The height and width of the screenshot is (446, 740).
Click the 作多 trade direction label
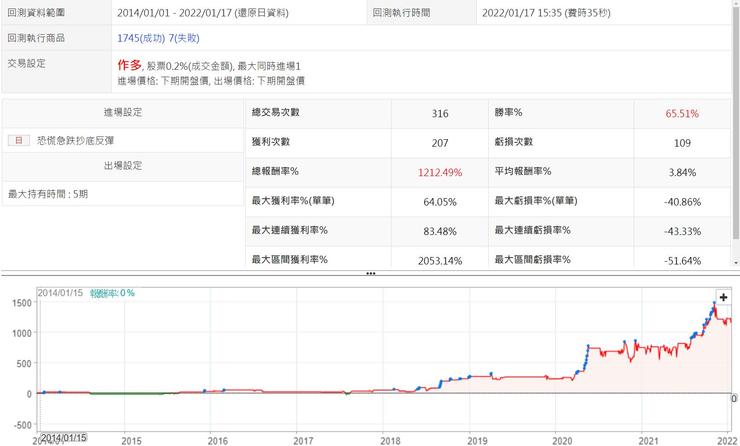(129, 64)
